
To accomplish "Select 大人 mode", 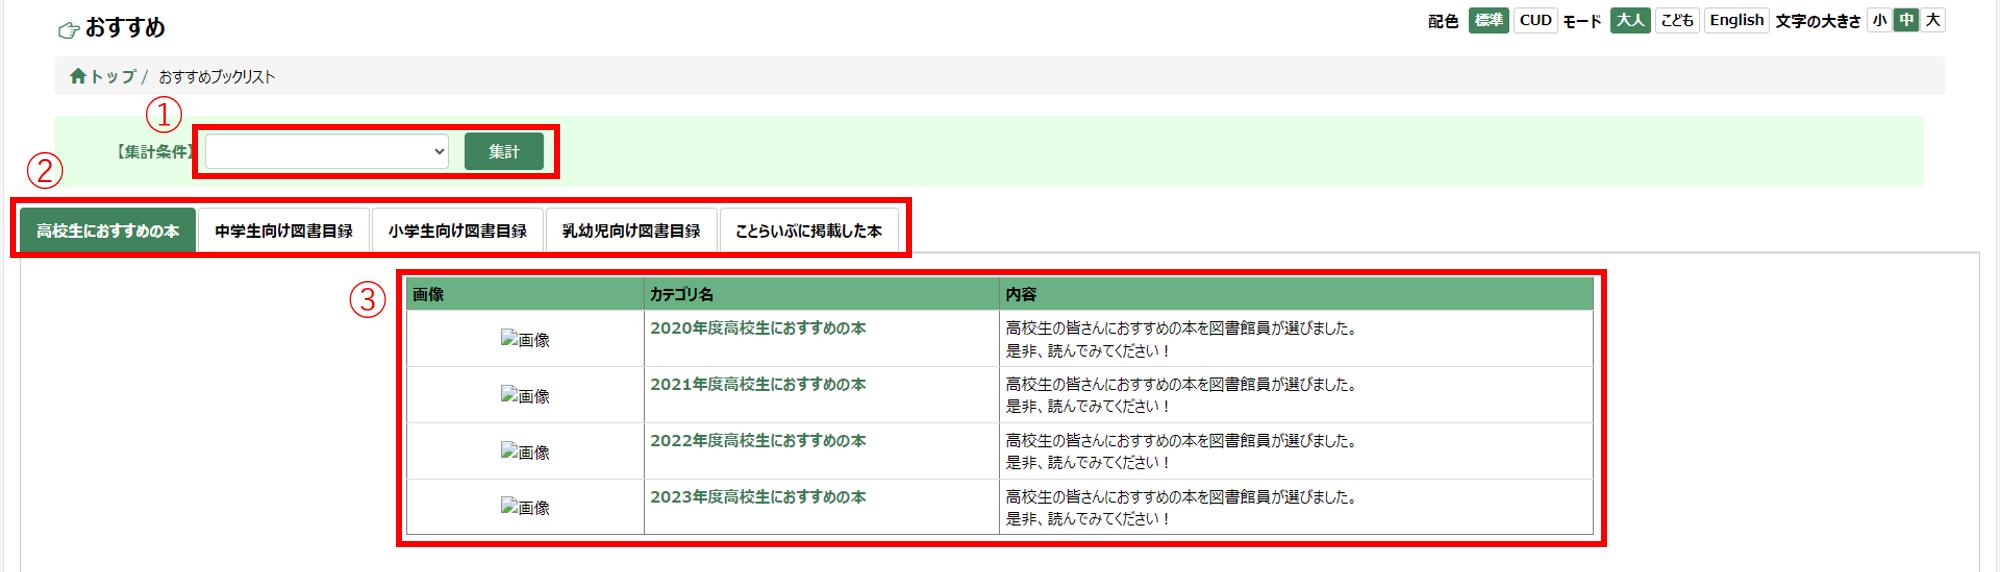I will [x=1630, y=20].
